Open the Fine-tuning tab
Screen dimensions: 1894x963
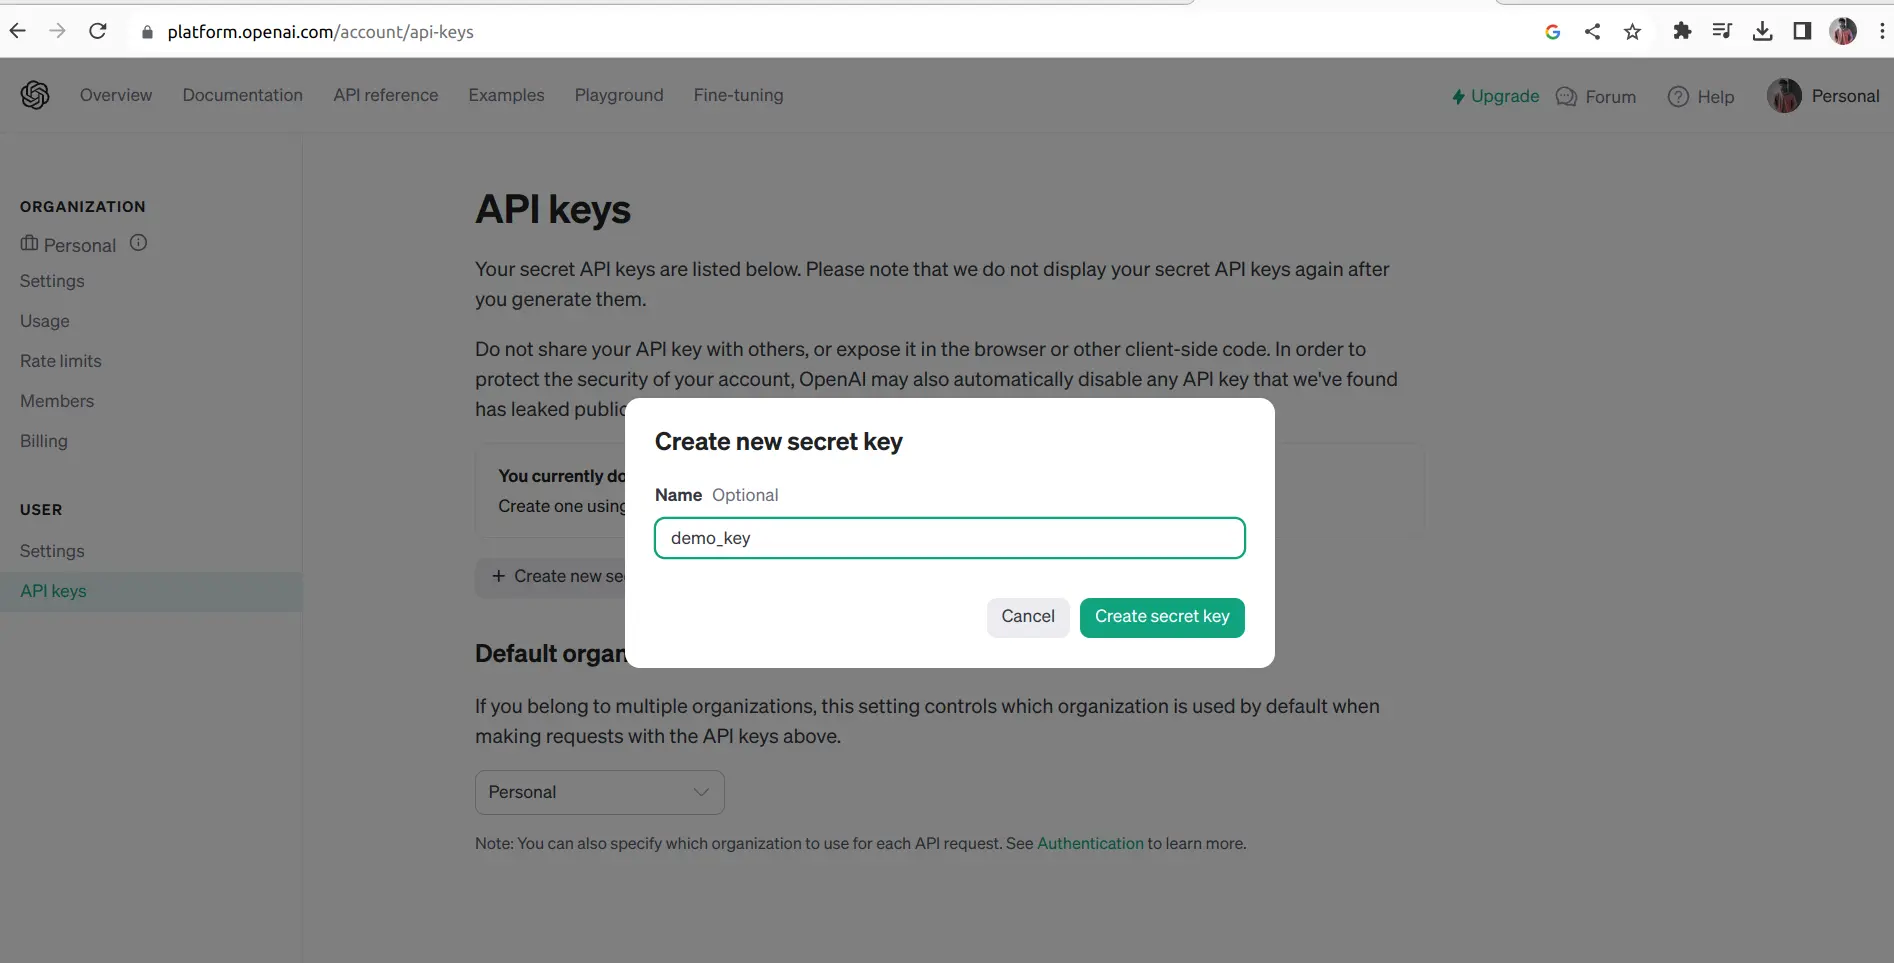point(739,95)
